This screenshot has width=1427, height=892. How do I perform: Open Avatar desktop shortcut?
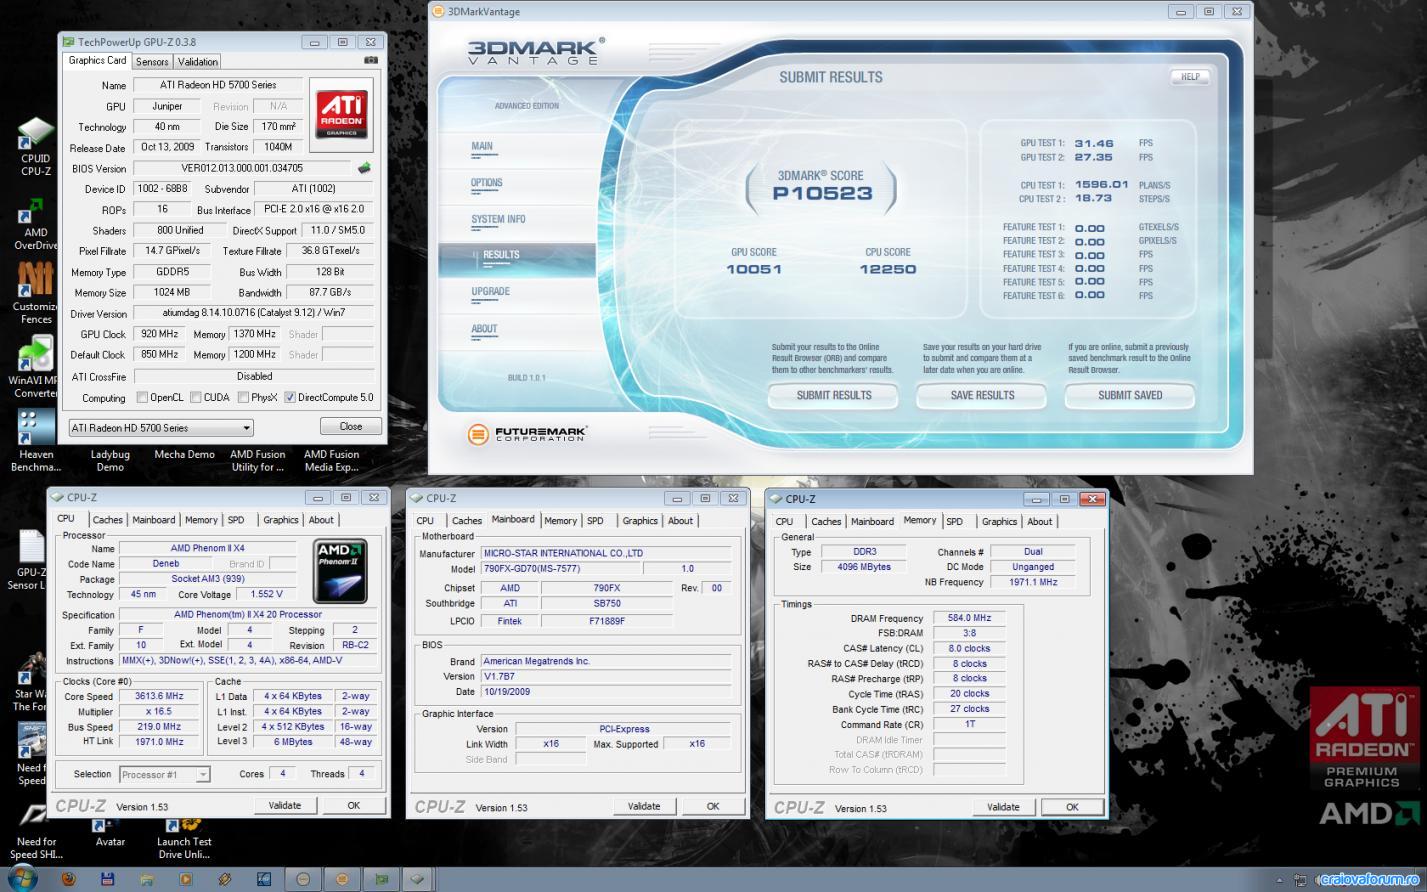(110, 830)
